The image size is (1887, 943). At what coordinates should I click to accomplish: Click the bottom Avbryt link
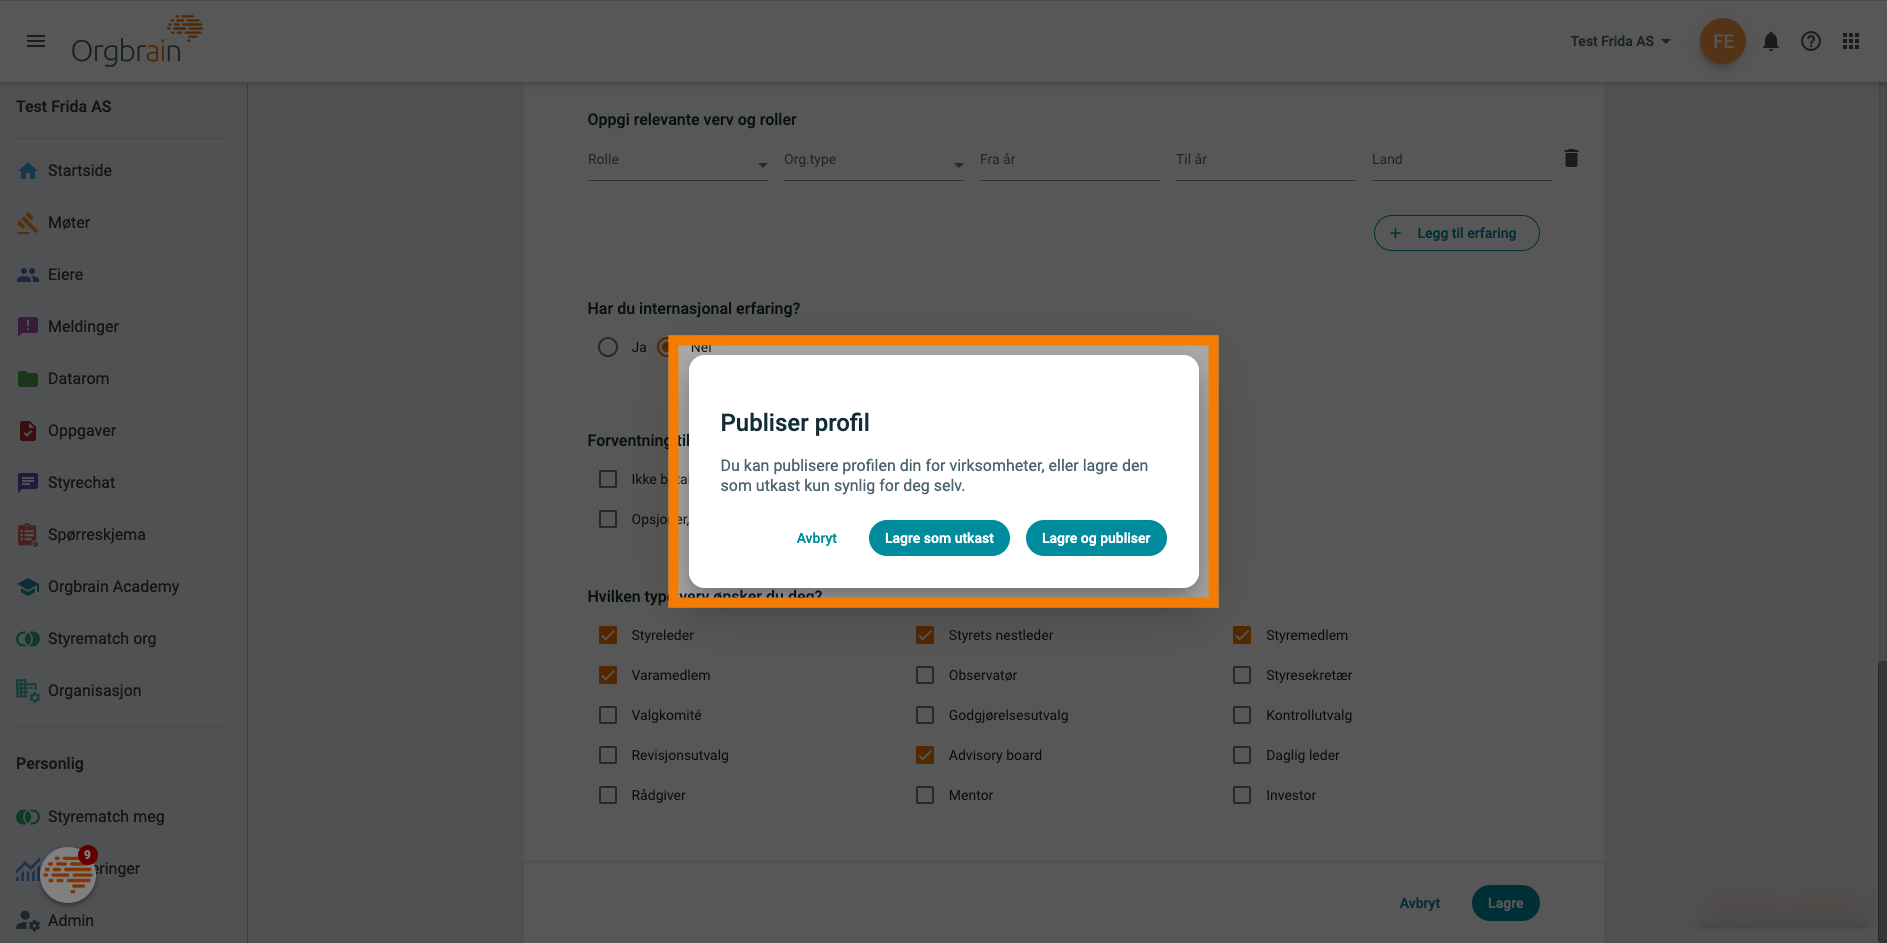point(1419,903)
